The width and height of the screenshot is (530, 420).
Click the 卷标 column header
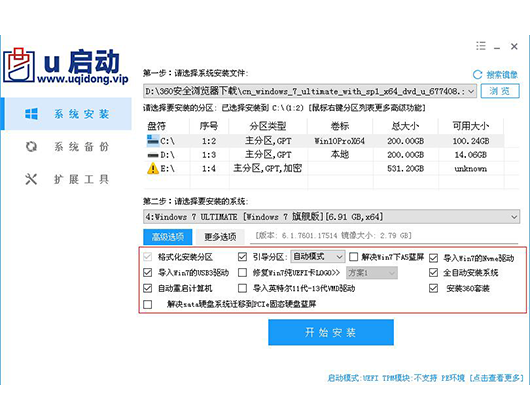pyautogui.click(x=340, y=126)
